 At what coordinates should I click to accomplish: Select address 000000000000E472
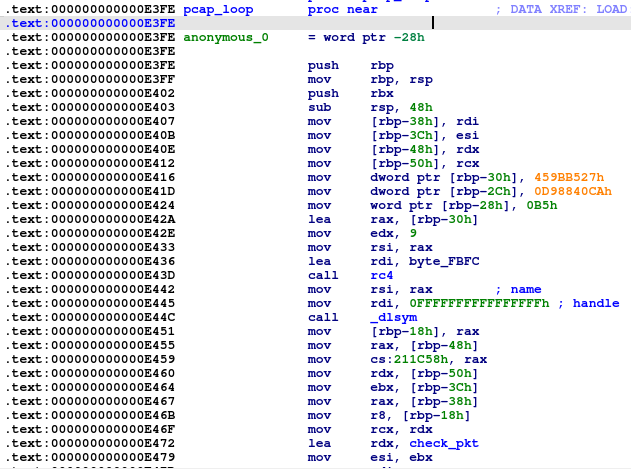tap(113, 443)
